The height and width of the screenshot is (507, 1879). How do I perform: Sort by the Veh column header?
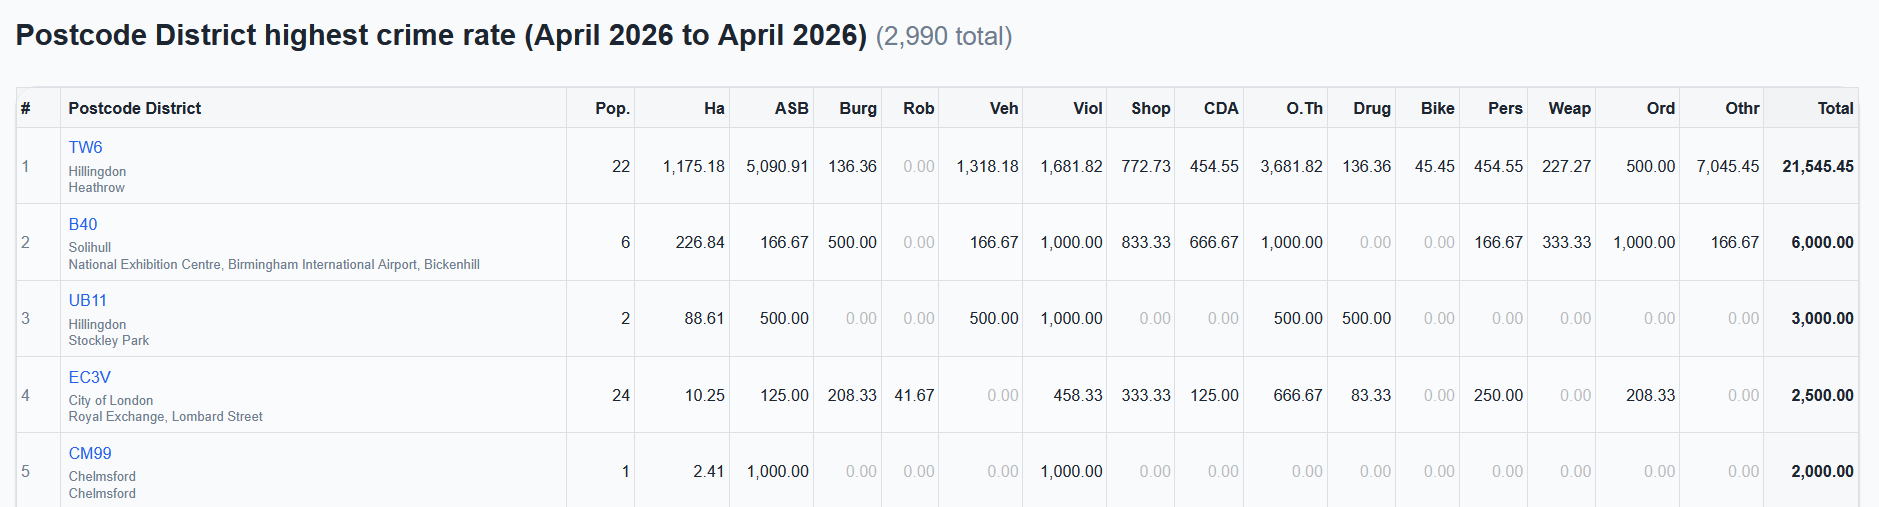(1004, 108)
